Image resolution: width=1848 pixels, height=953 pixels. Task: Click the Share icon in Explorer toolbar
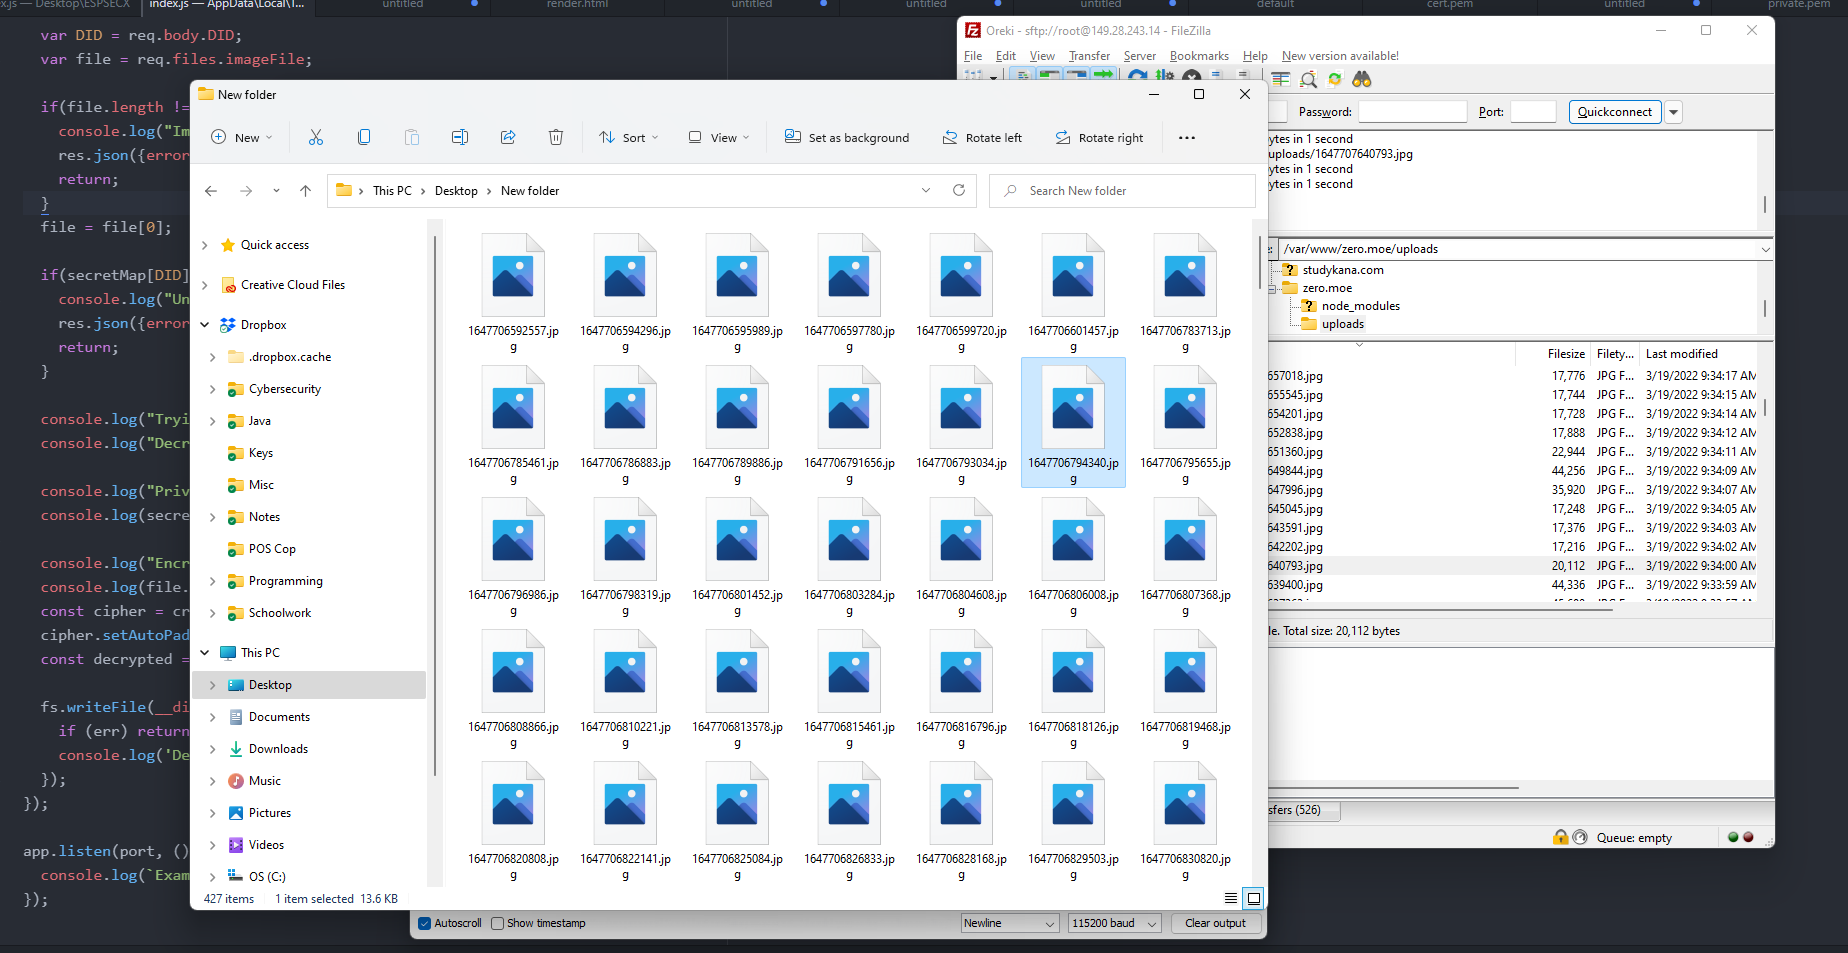(x=508, y=137)
